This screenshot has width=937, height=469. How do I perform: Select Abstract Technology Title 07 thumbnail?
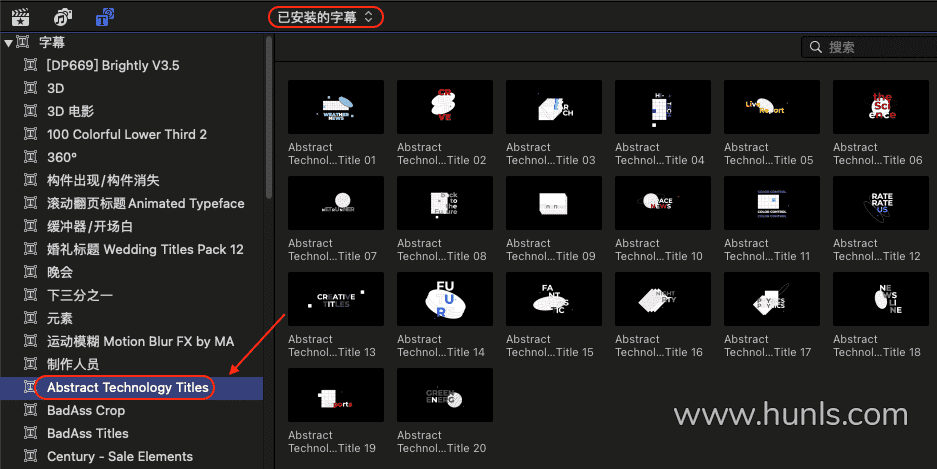point(336,203)
